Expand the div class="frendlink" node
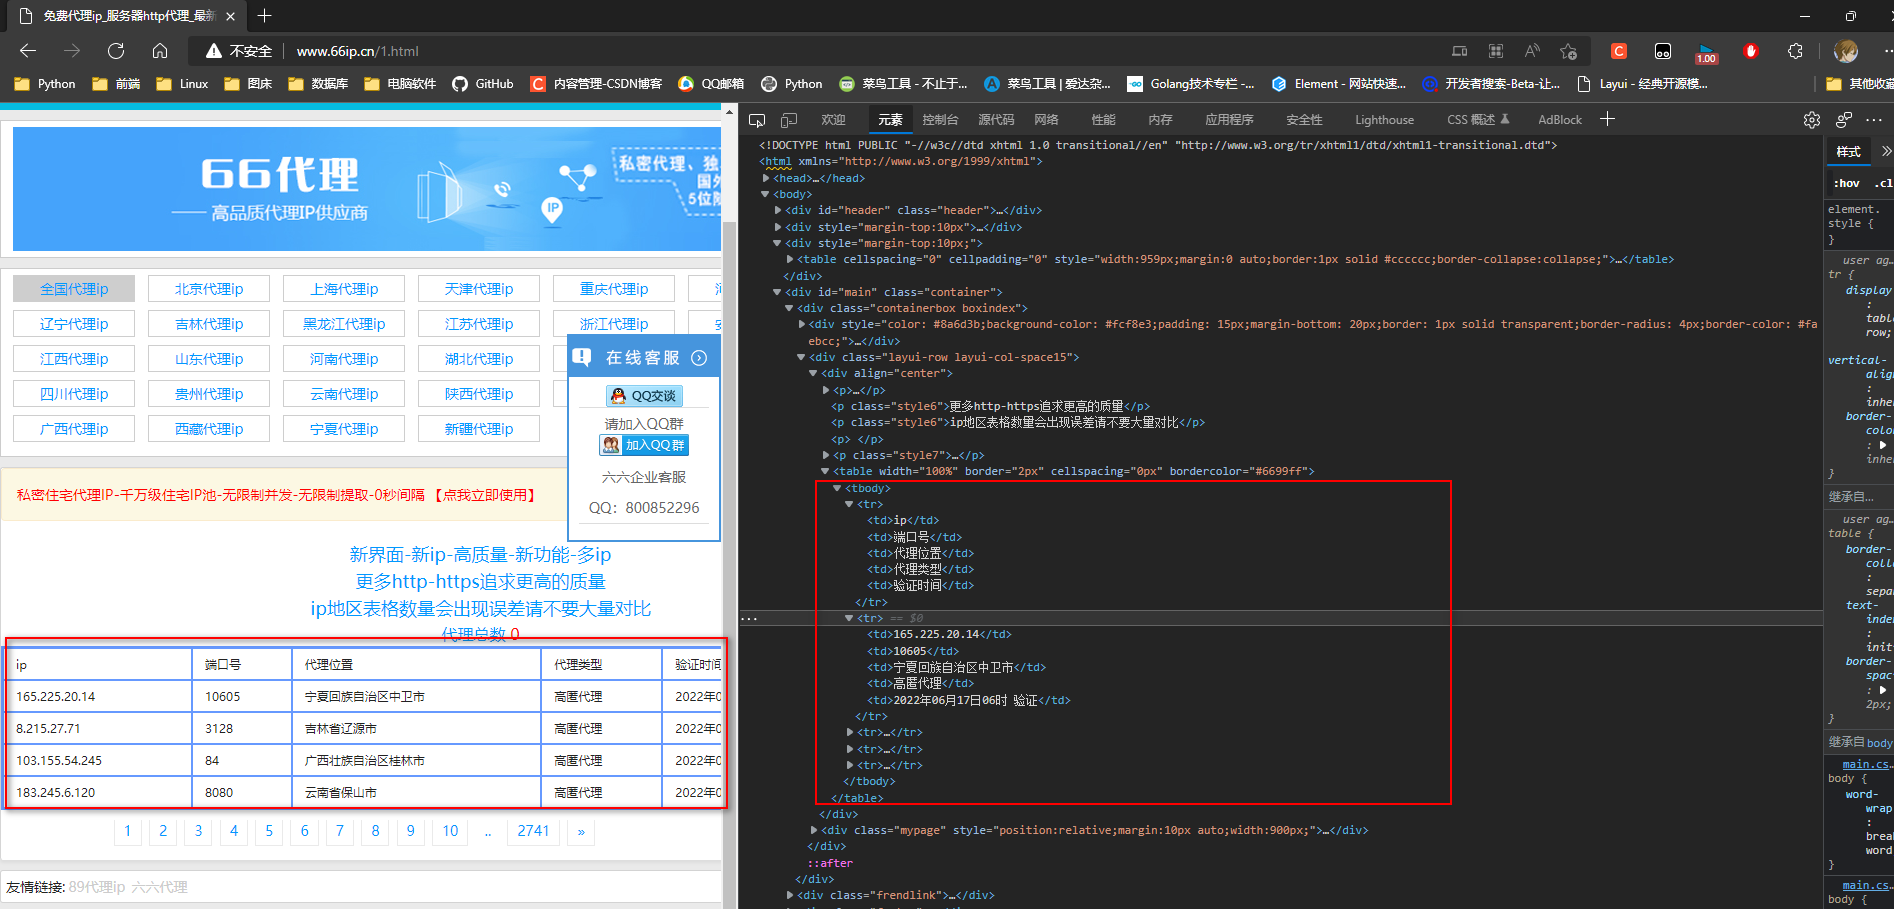 coord(790,895)
